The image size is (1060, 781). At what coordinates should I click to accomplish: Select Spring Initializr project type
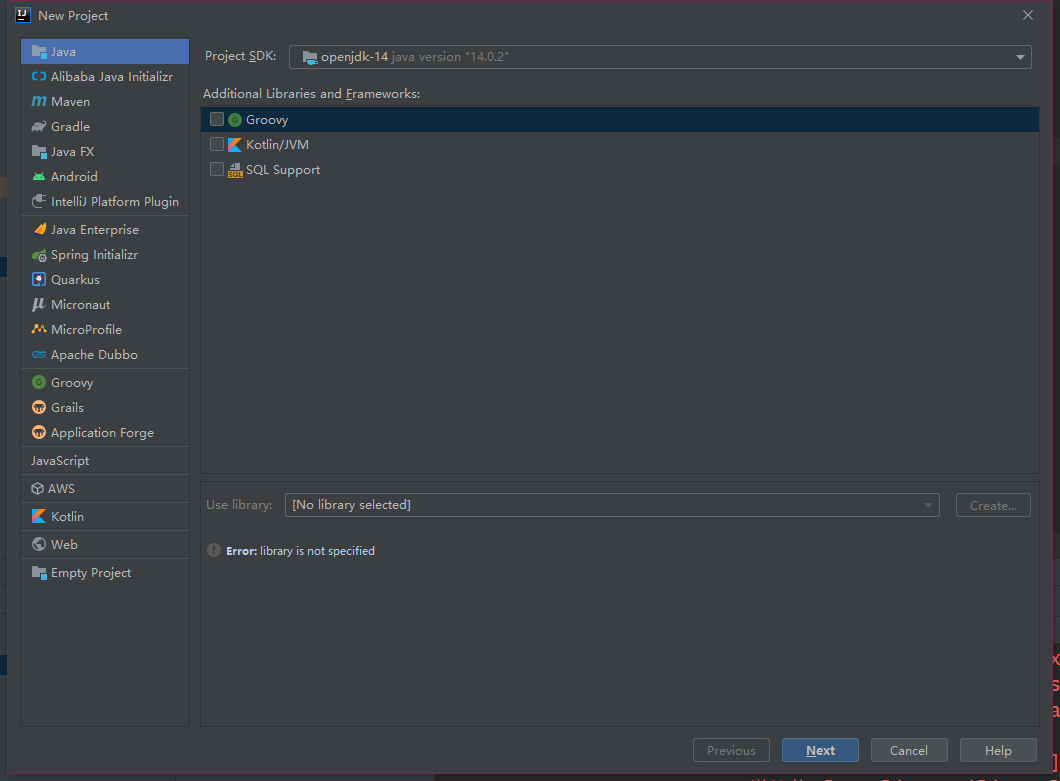click(105, 255)
